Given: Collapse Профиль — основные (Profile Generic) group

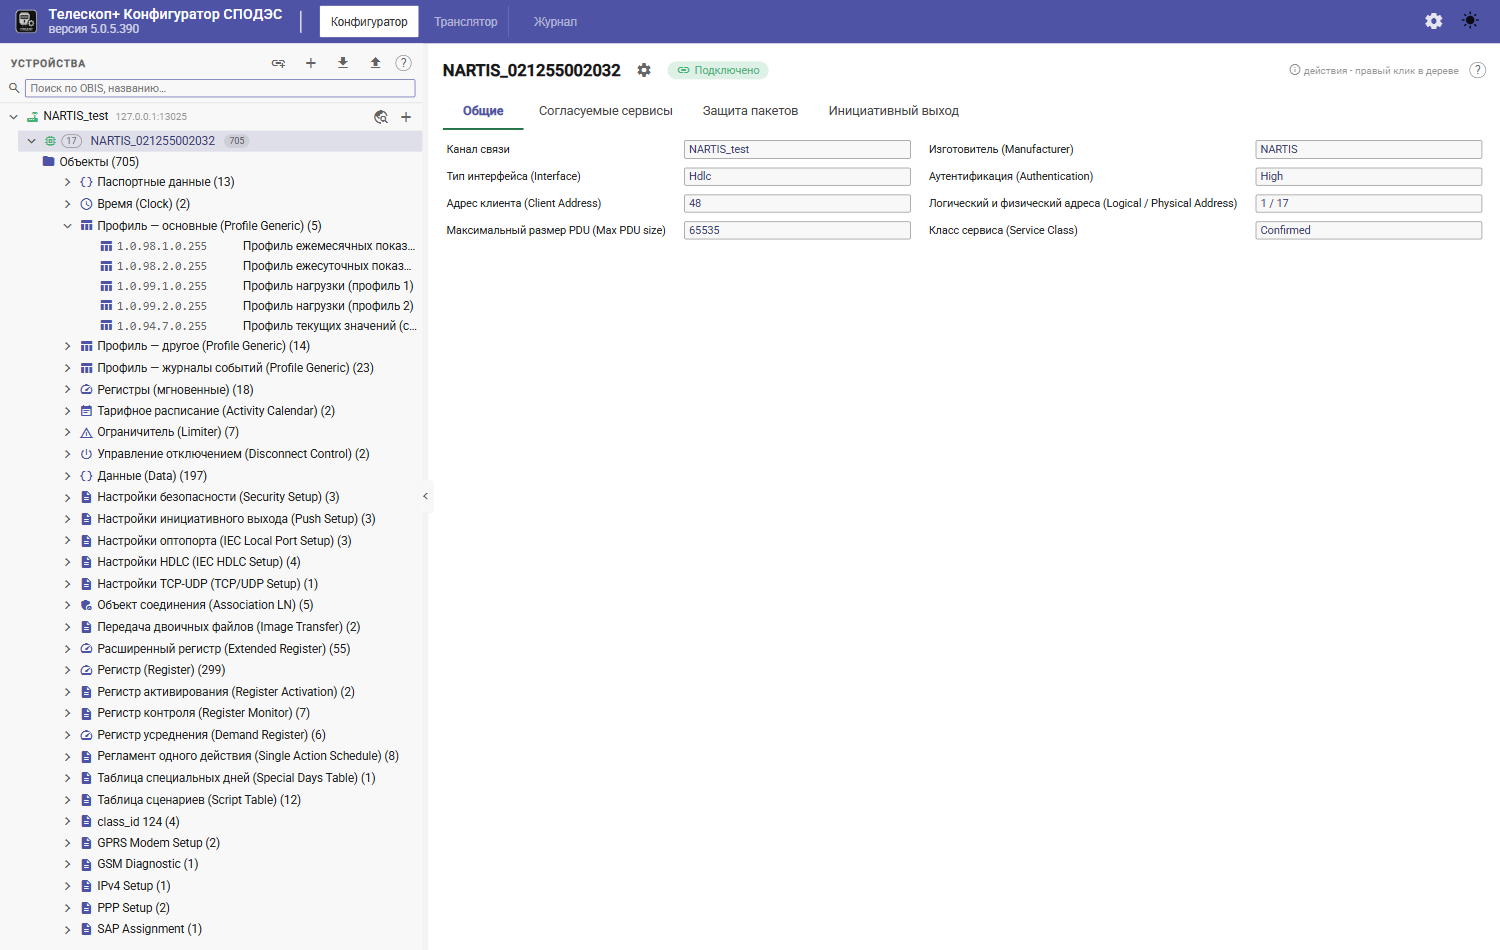Looking at the screenshot, I should click(x=68, y=226).
